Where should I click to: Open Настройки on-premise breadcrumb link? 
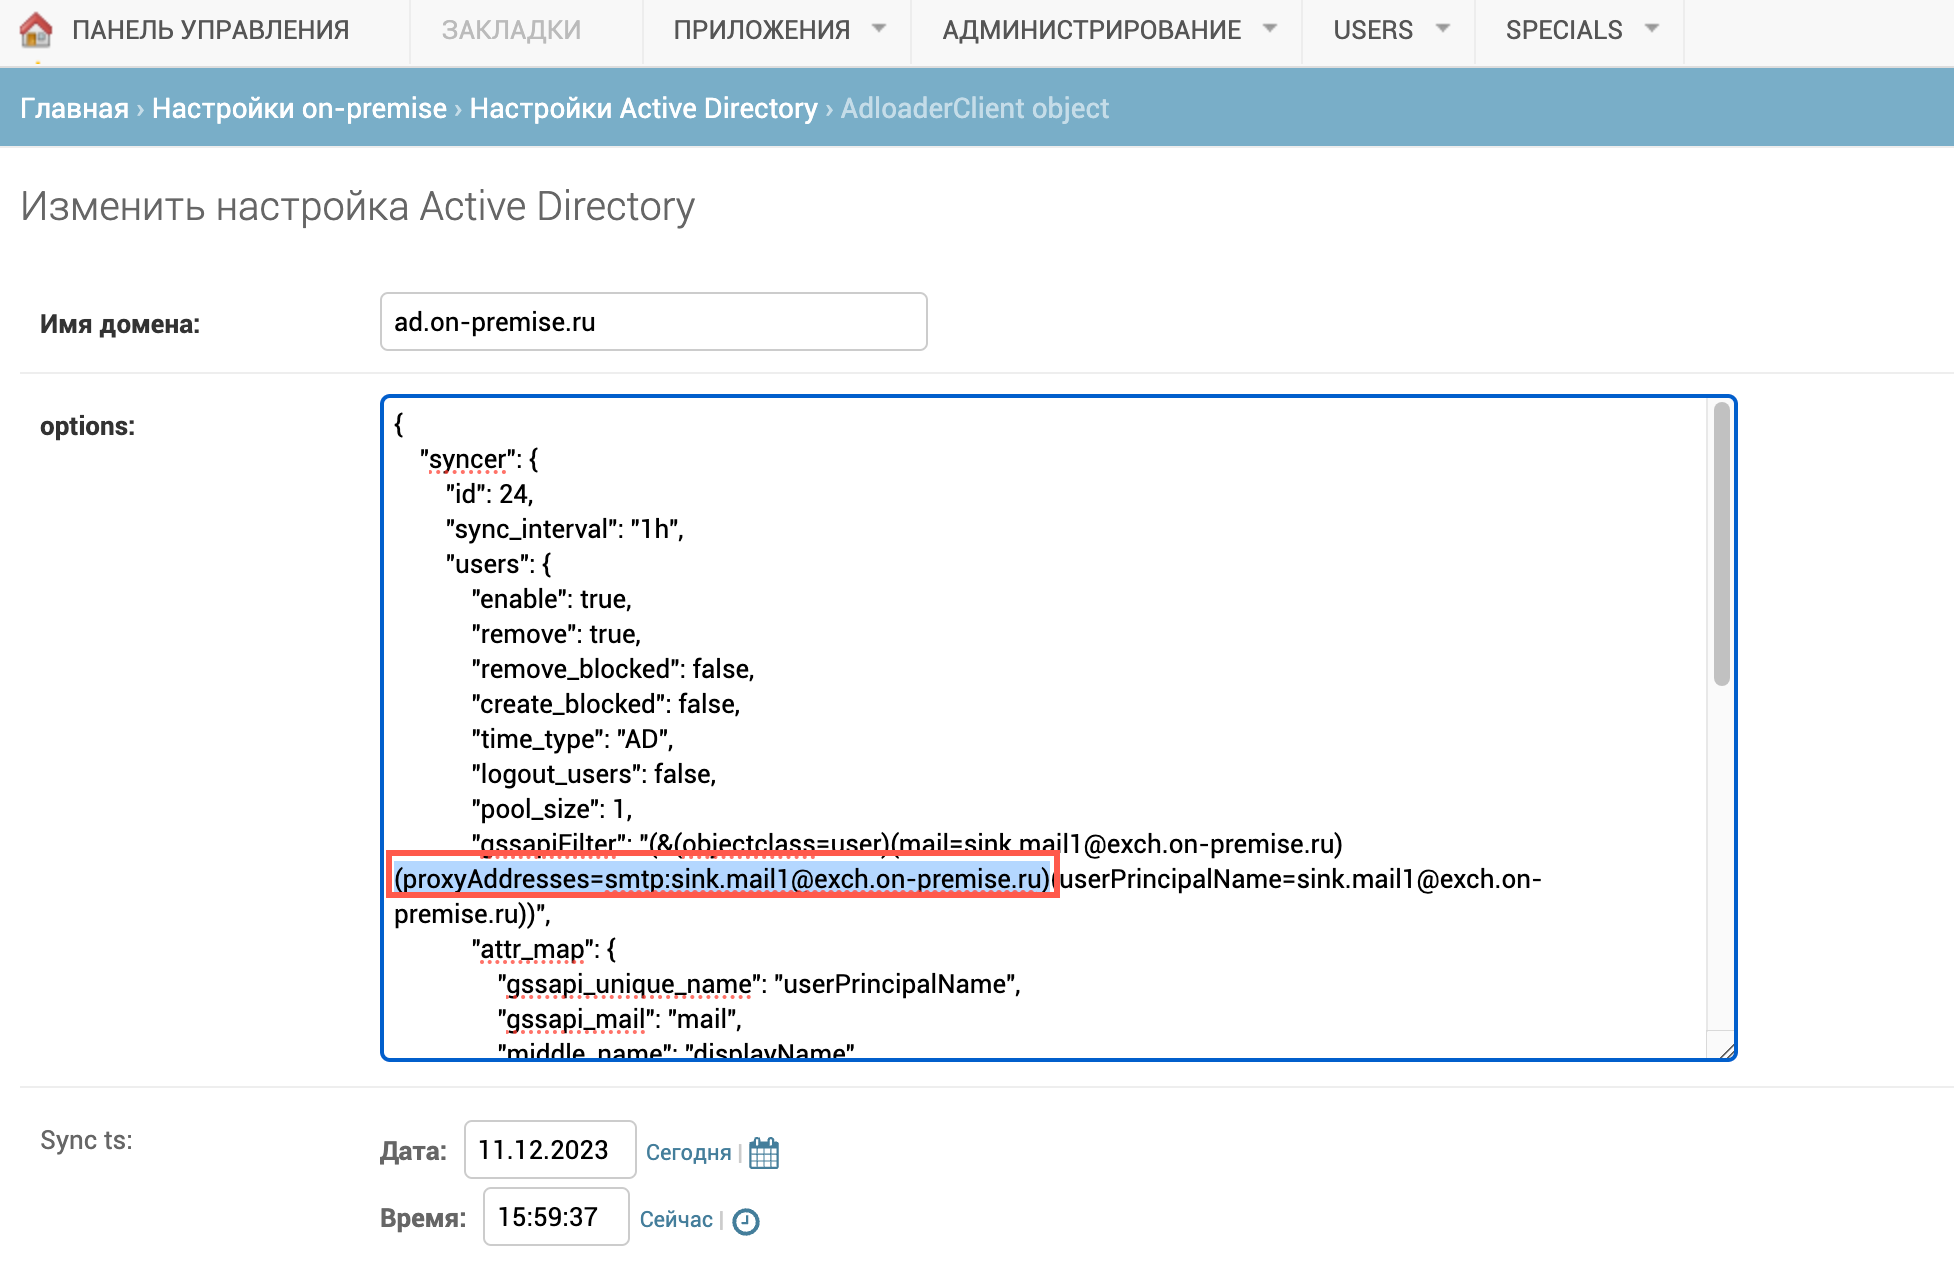[x=299, y=108]
